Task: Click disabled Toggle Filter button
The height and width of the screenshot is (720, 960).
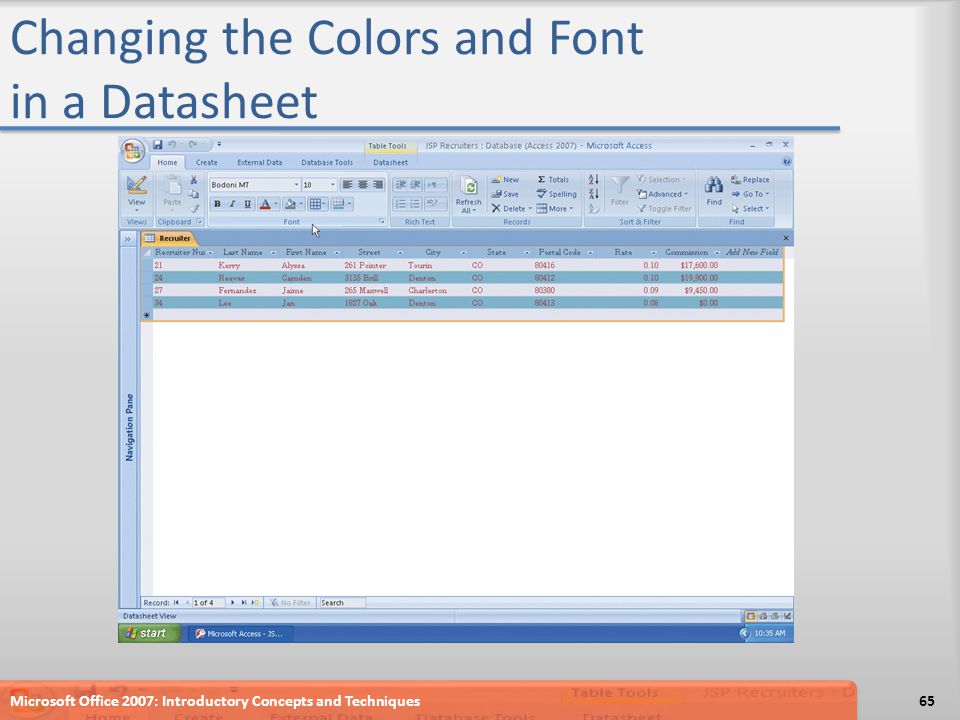Action: tap(664, 209)
